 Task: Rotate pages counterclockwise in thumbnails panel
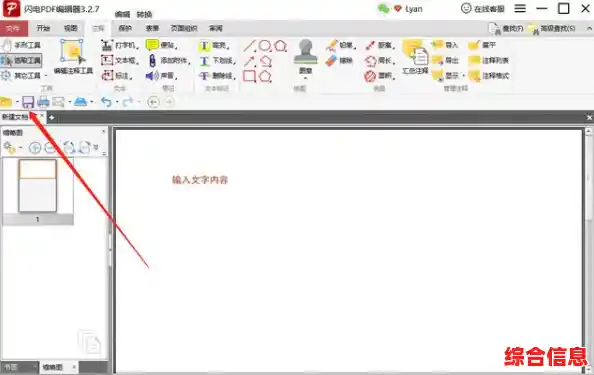point(69,147)
